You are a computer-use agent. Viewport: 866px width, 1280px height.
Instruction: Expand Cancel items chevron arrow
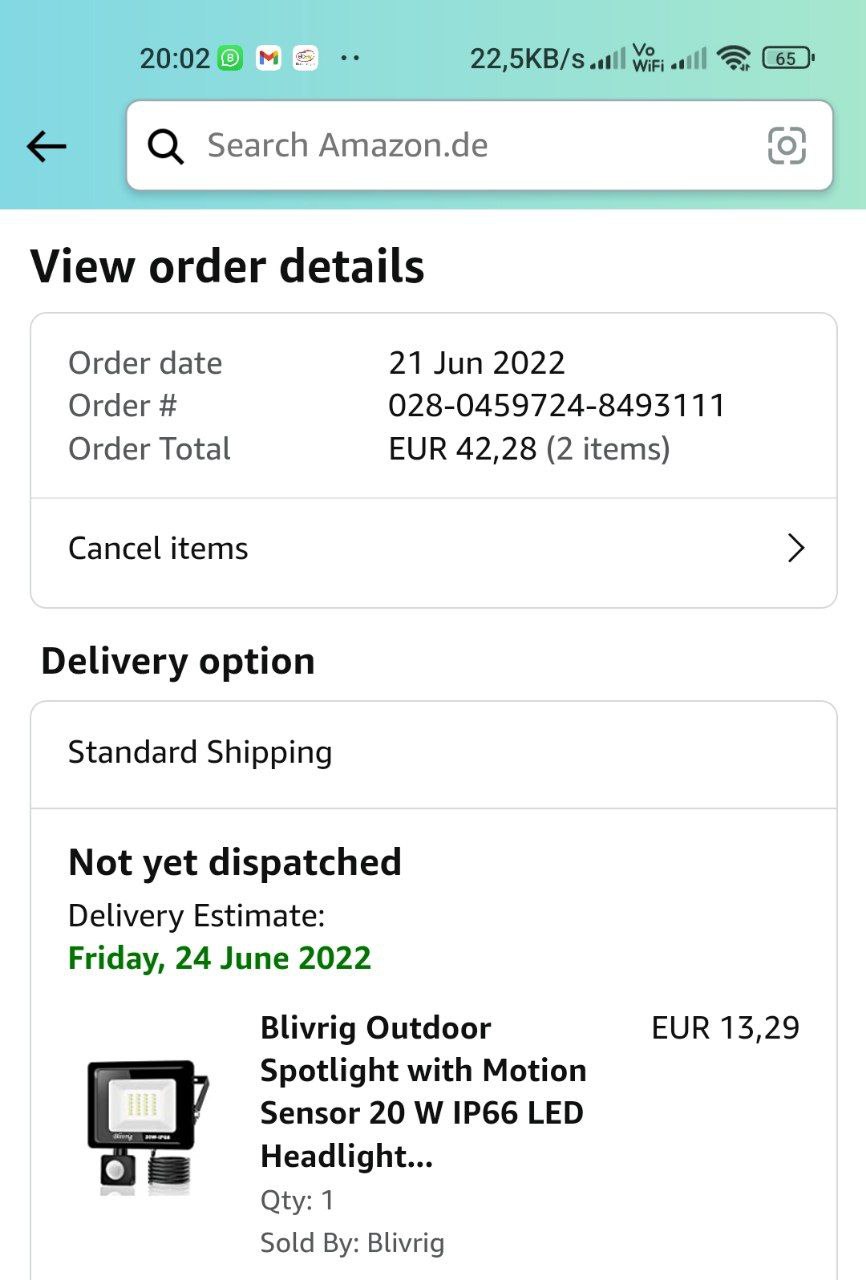point(796,548)
